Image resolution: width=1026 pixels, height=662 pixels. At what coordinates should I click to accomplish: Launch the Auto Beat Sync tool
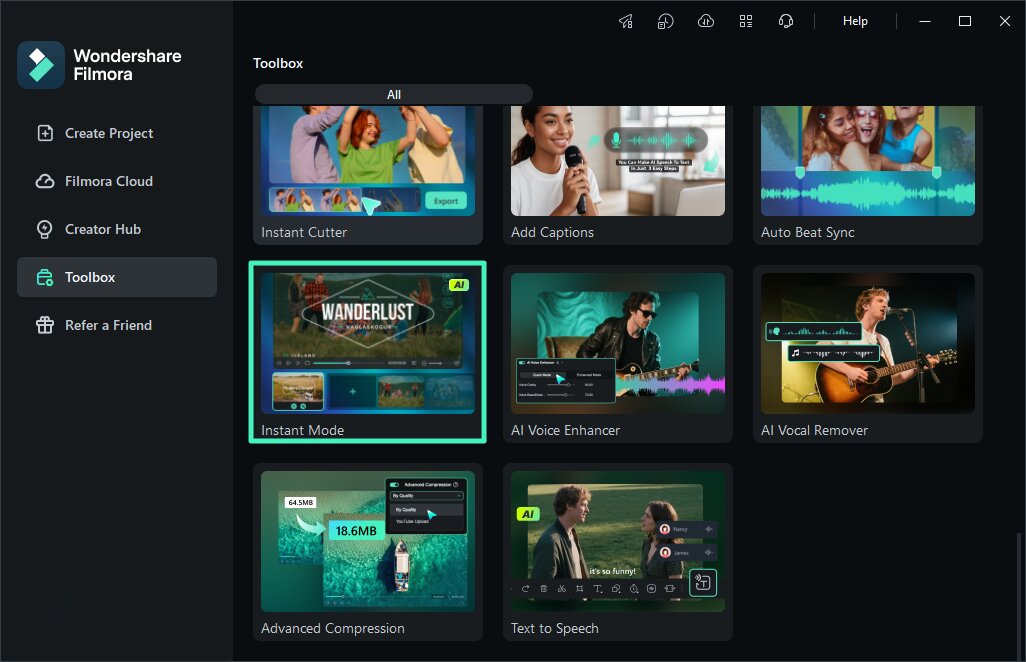(x=868, y=175)
